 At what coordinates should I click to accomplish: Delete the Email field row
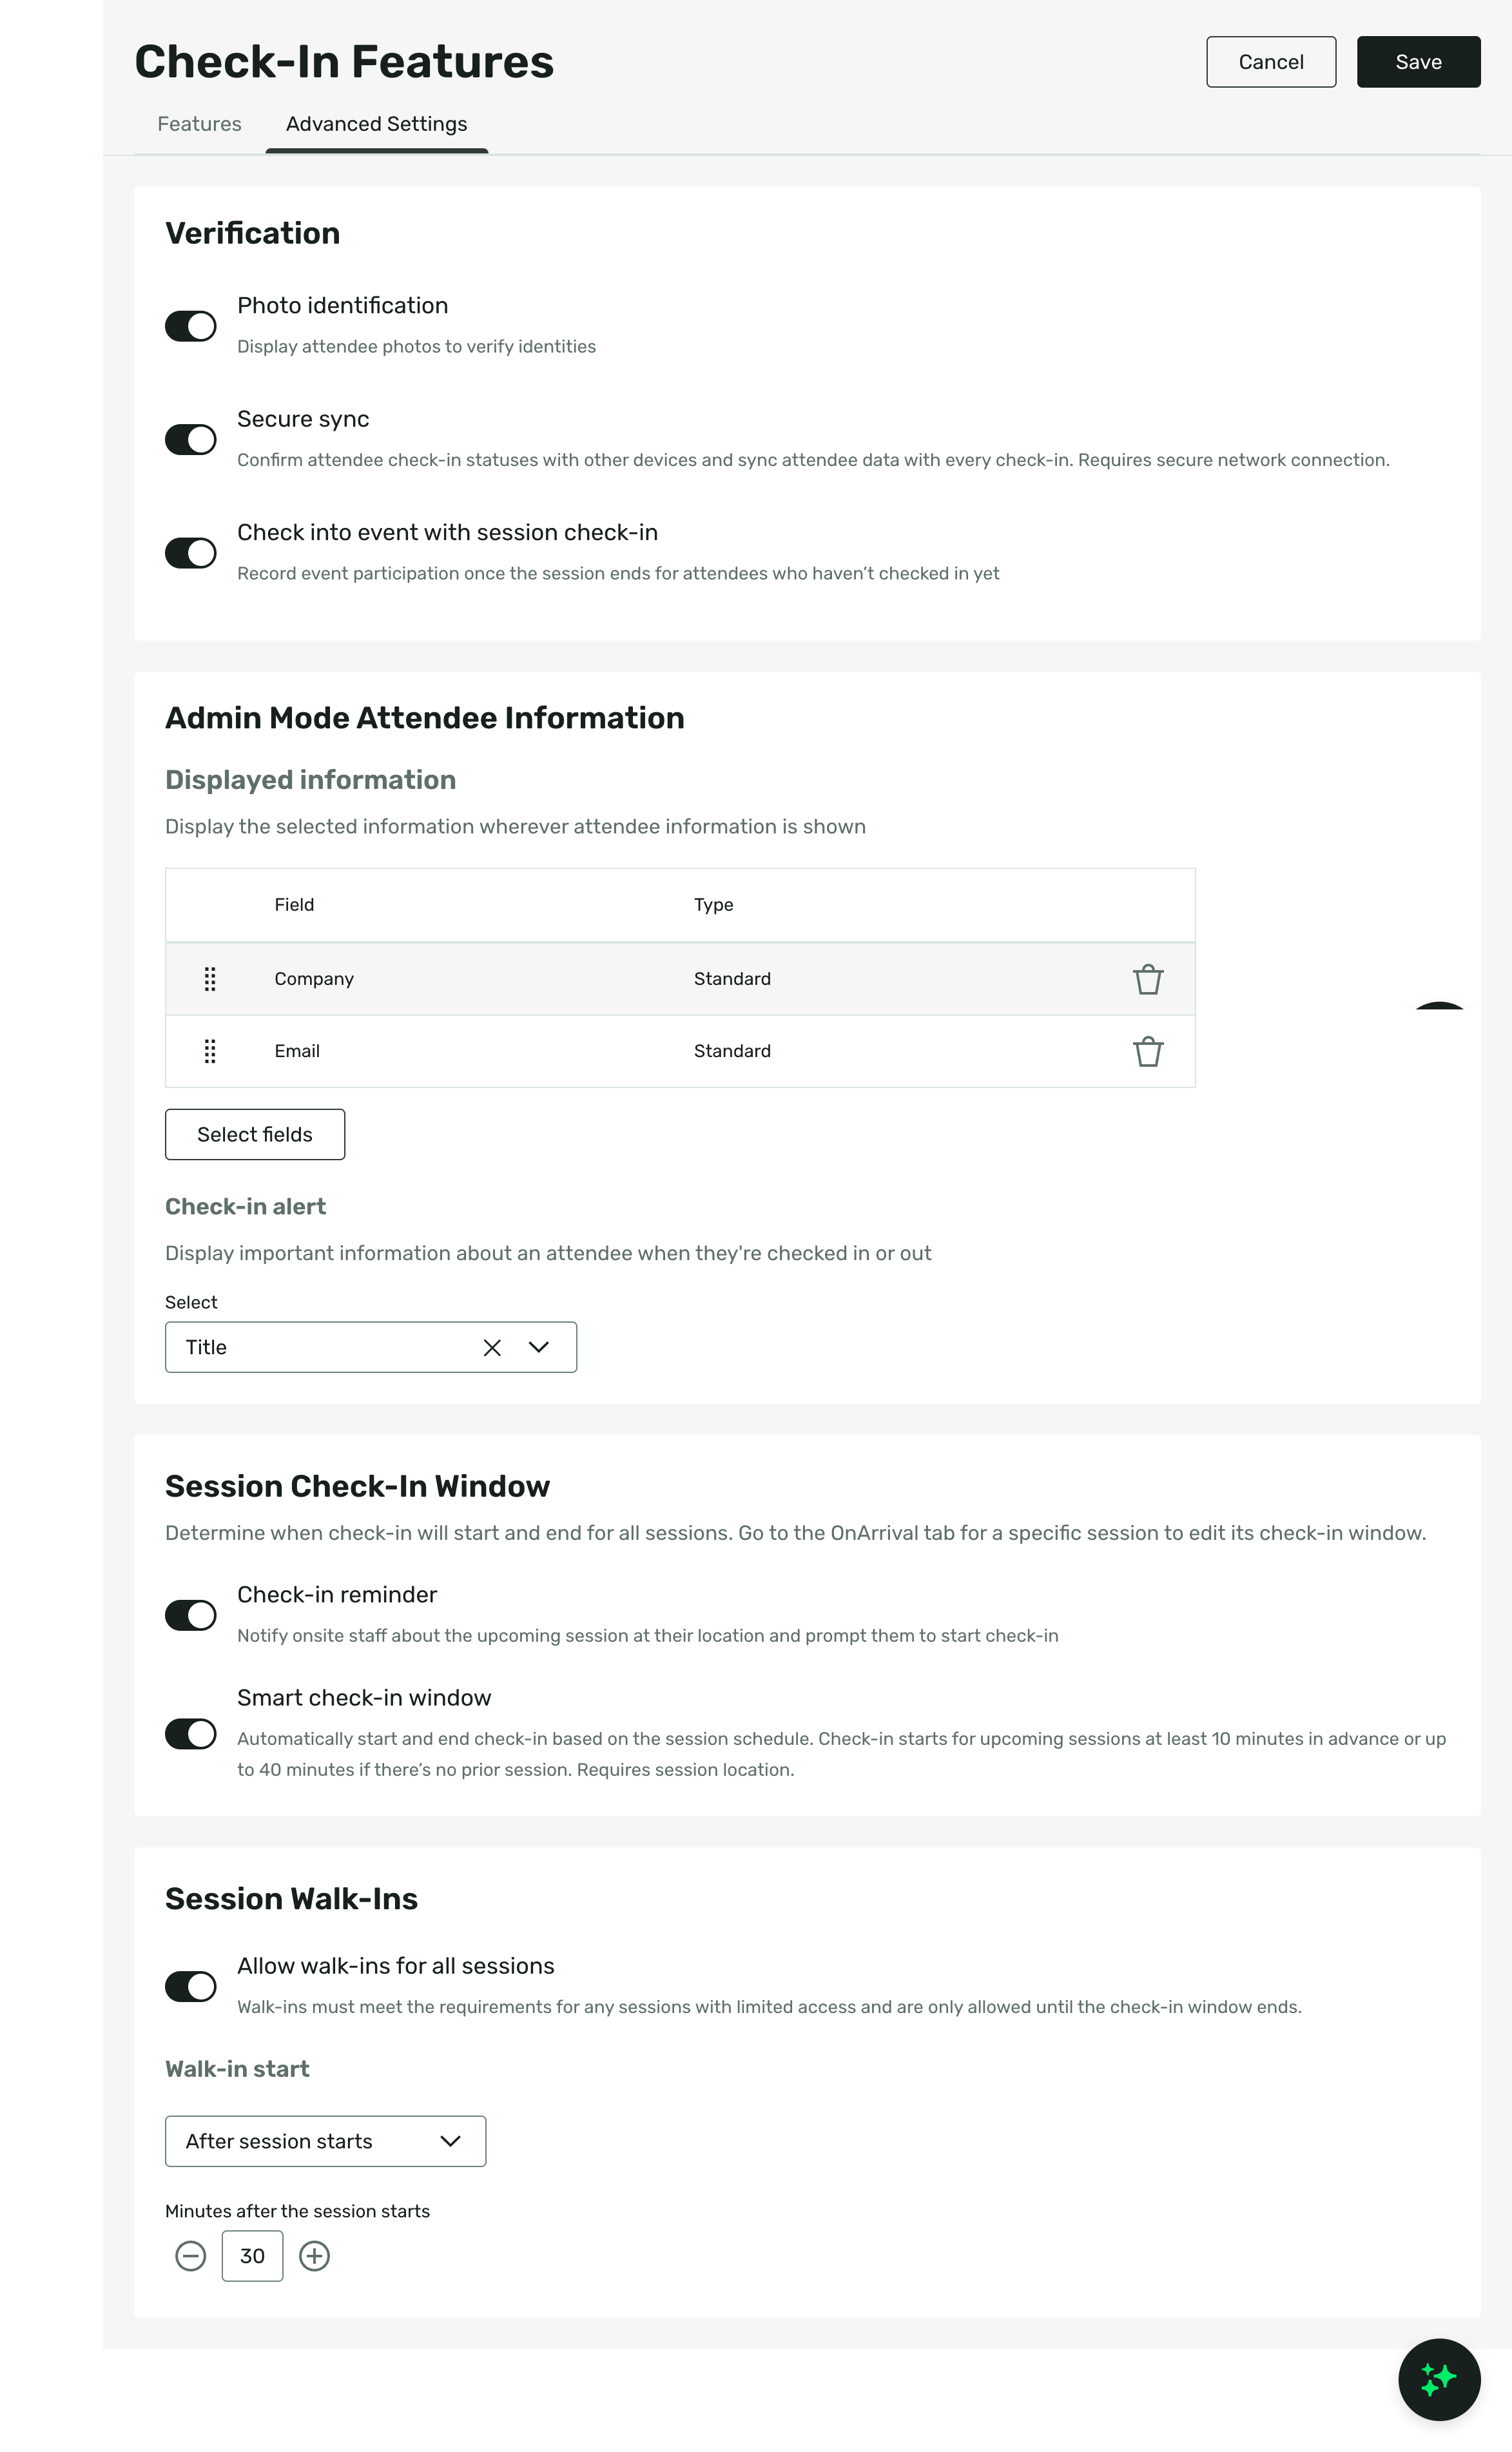pyautogui.click(x=1148, y=1051)
